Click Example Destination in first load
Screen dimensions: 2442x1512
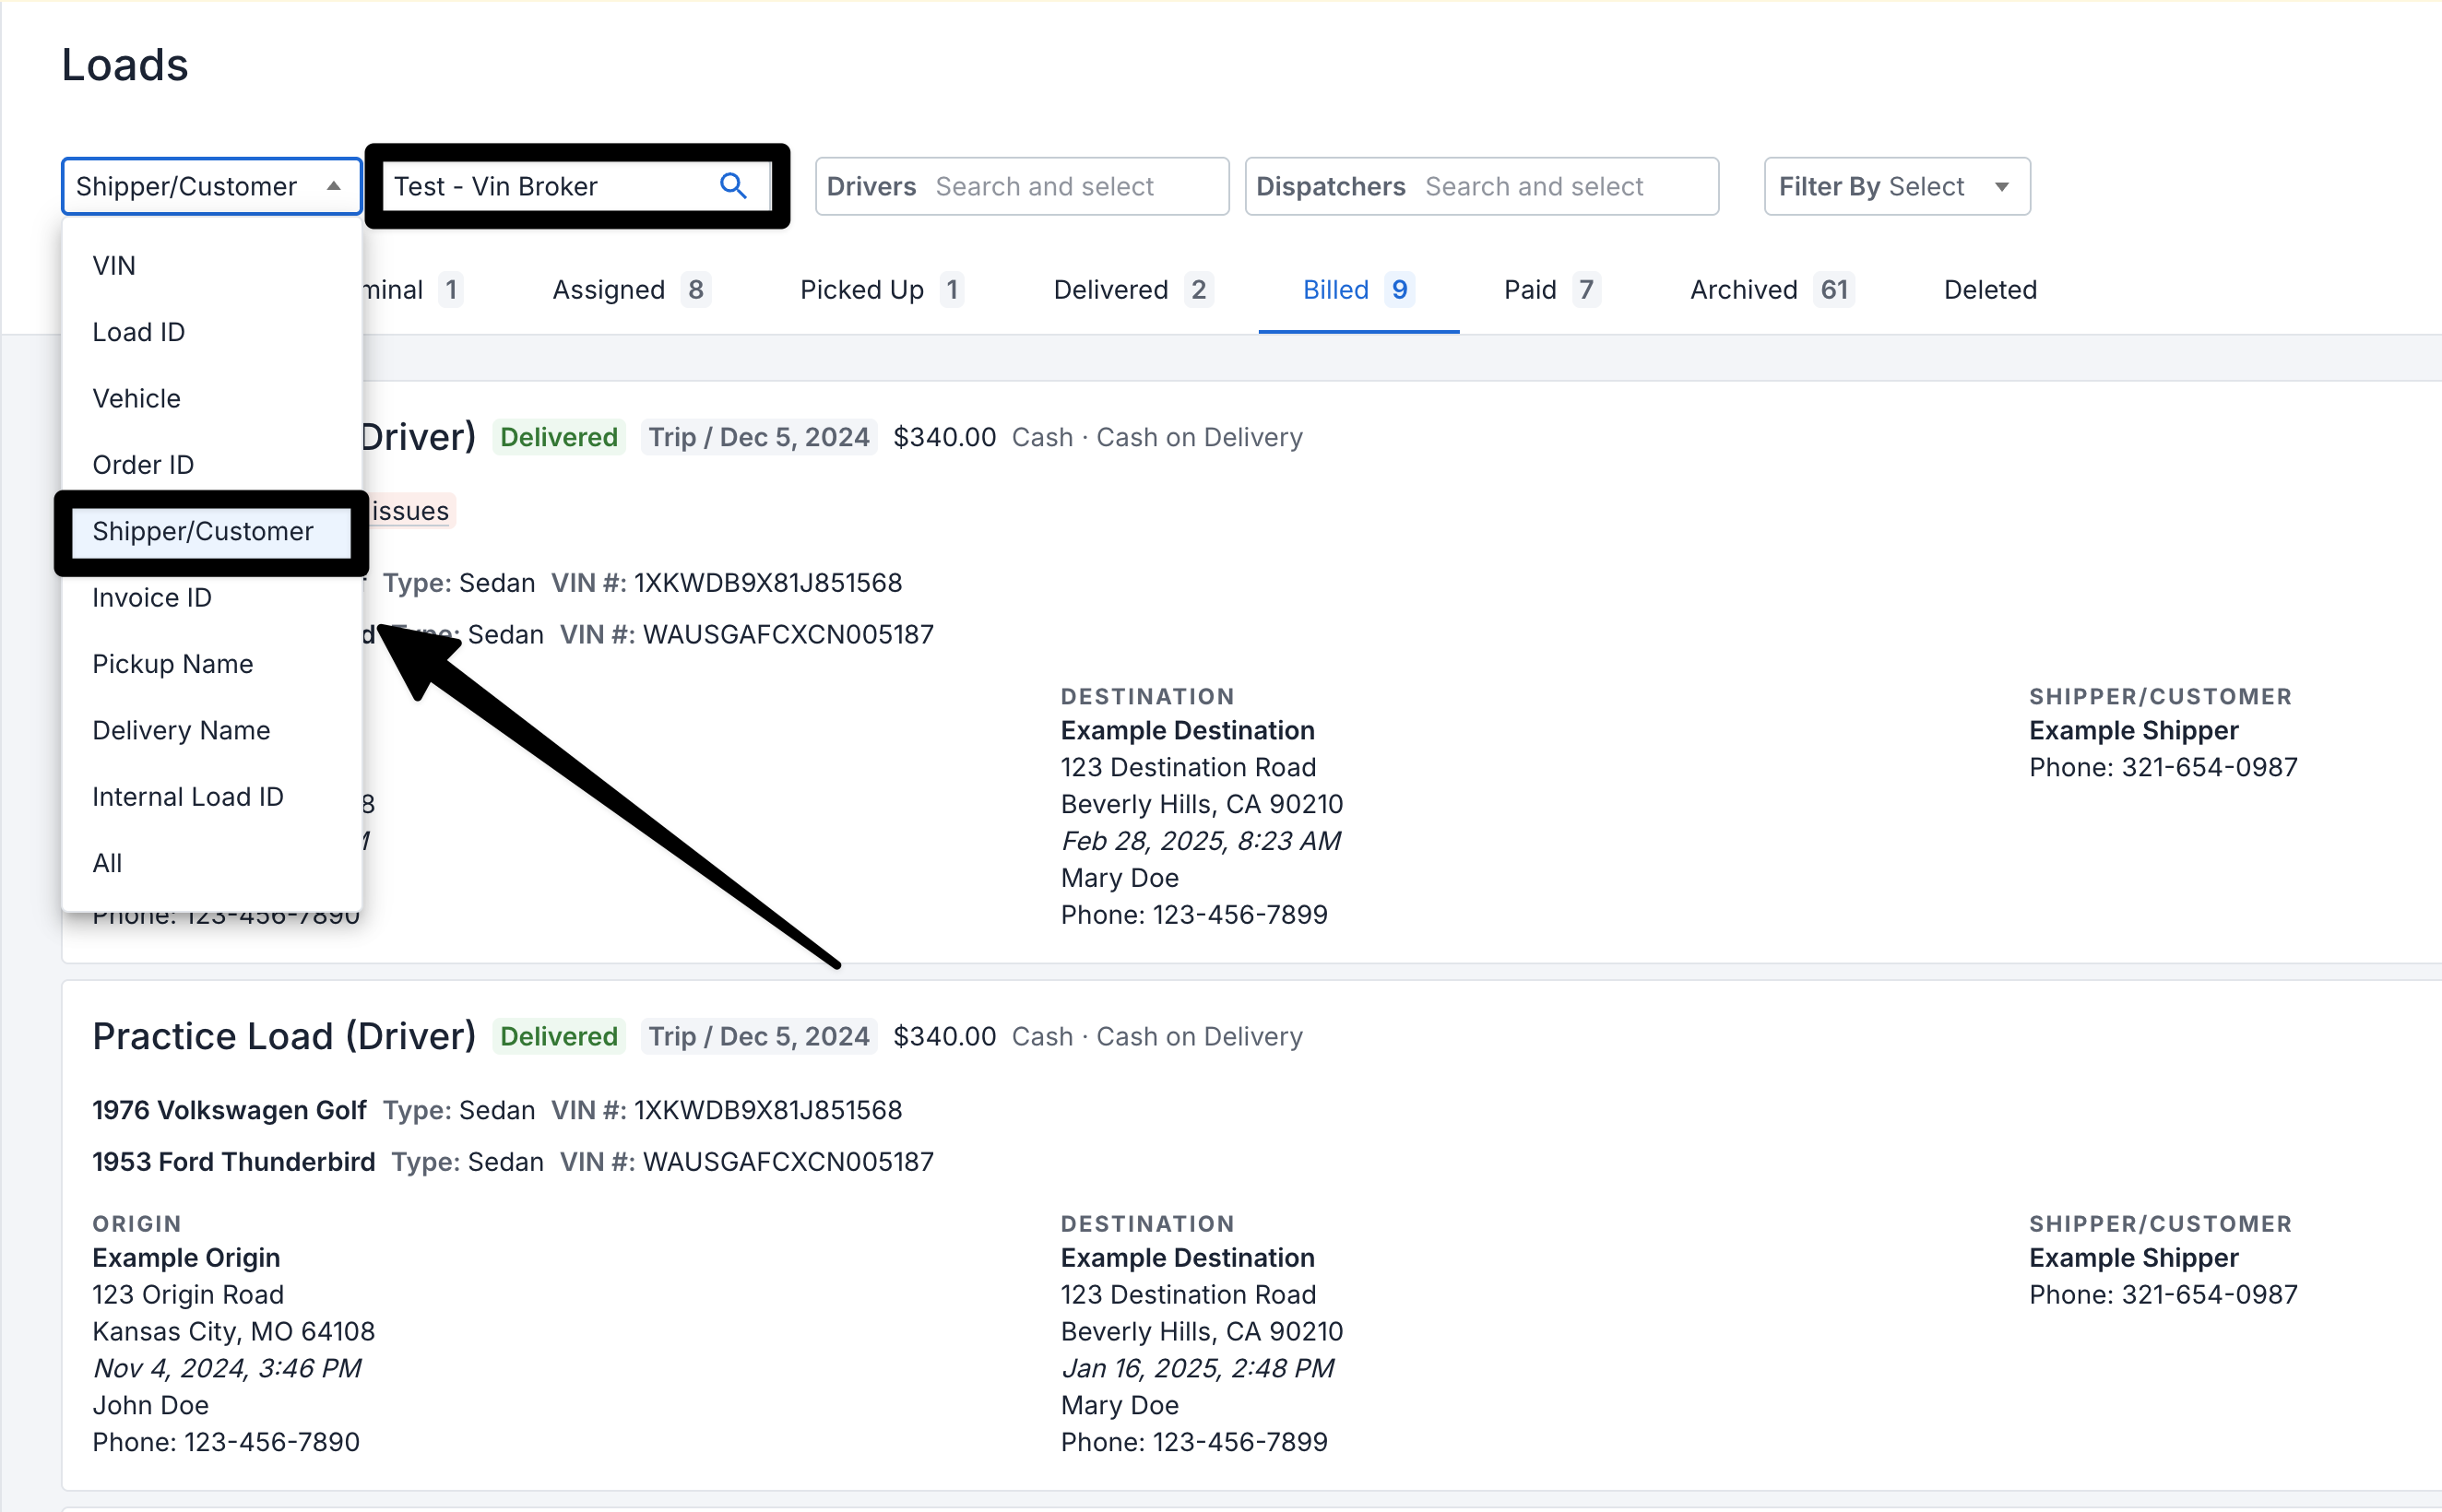[1187, 731]
